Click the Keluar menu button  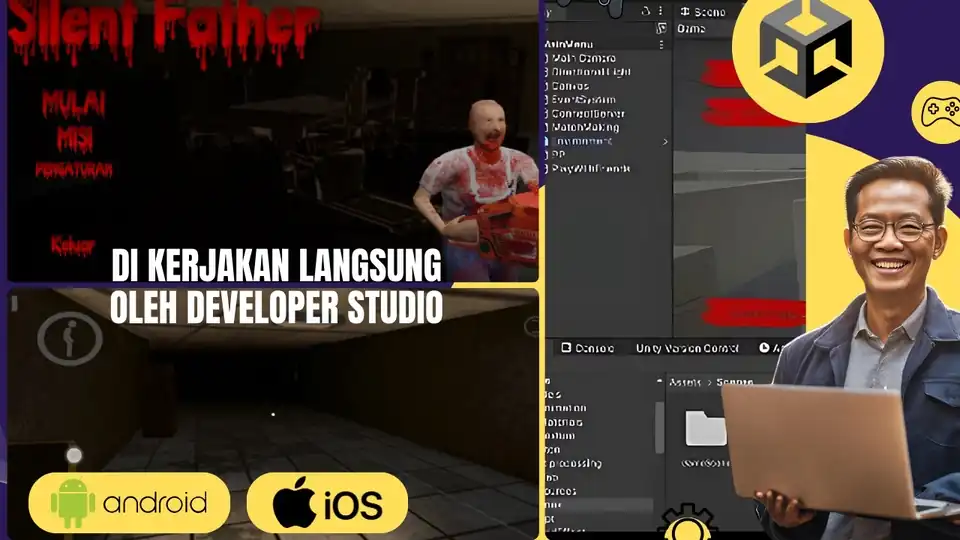pos(73,246)
